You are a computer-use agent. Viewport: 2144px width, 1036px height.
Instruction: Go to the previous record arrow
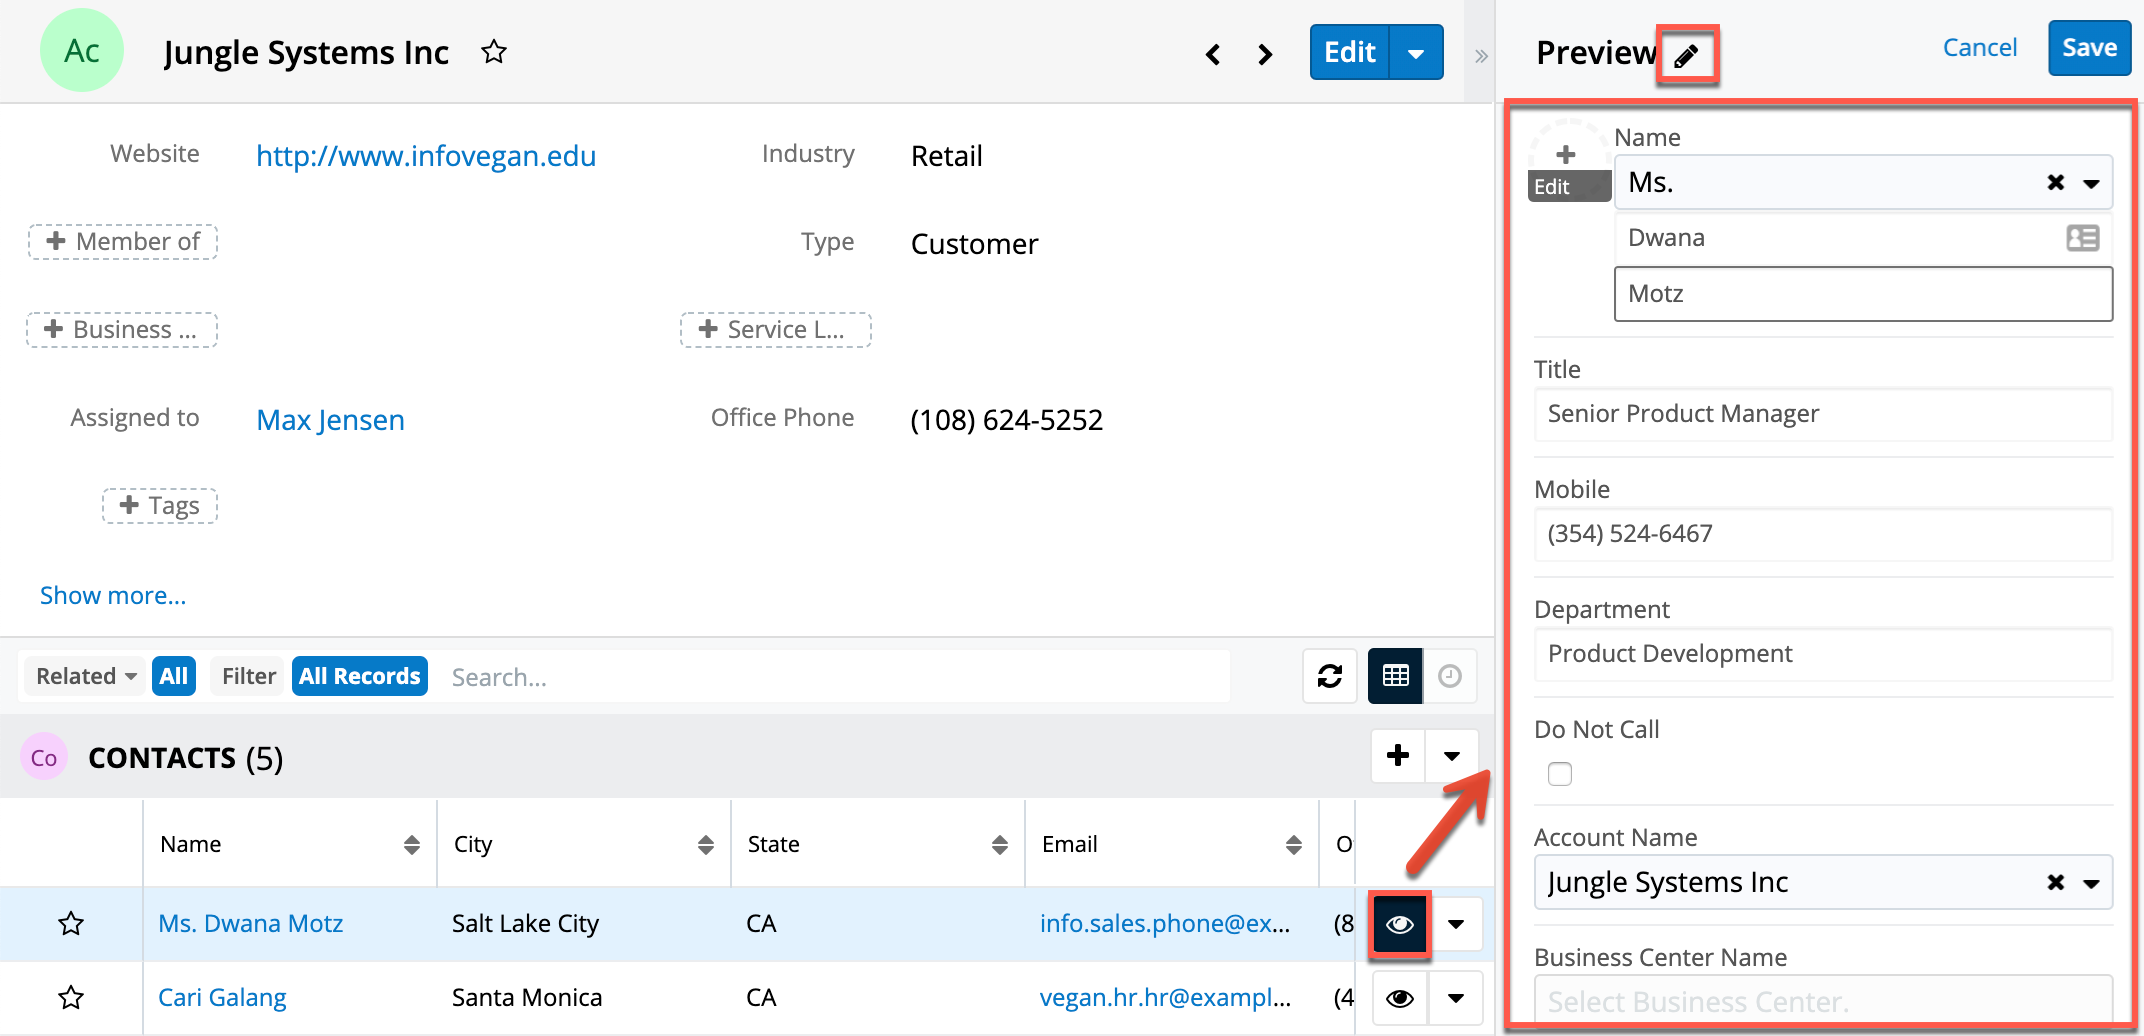tap(1213, 54)
